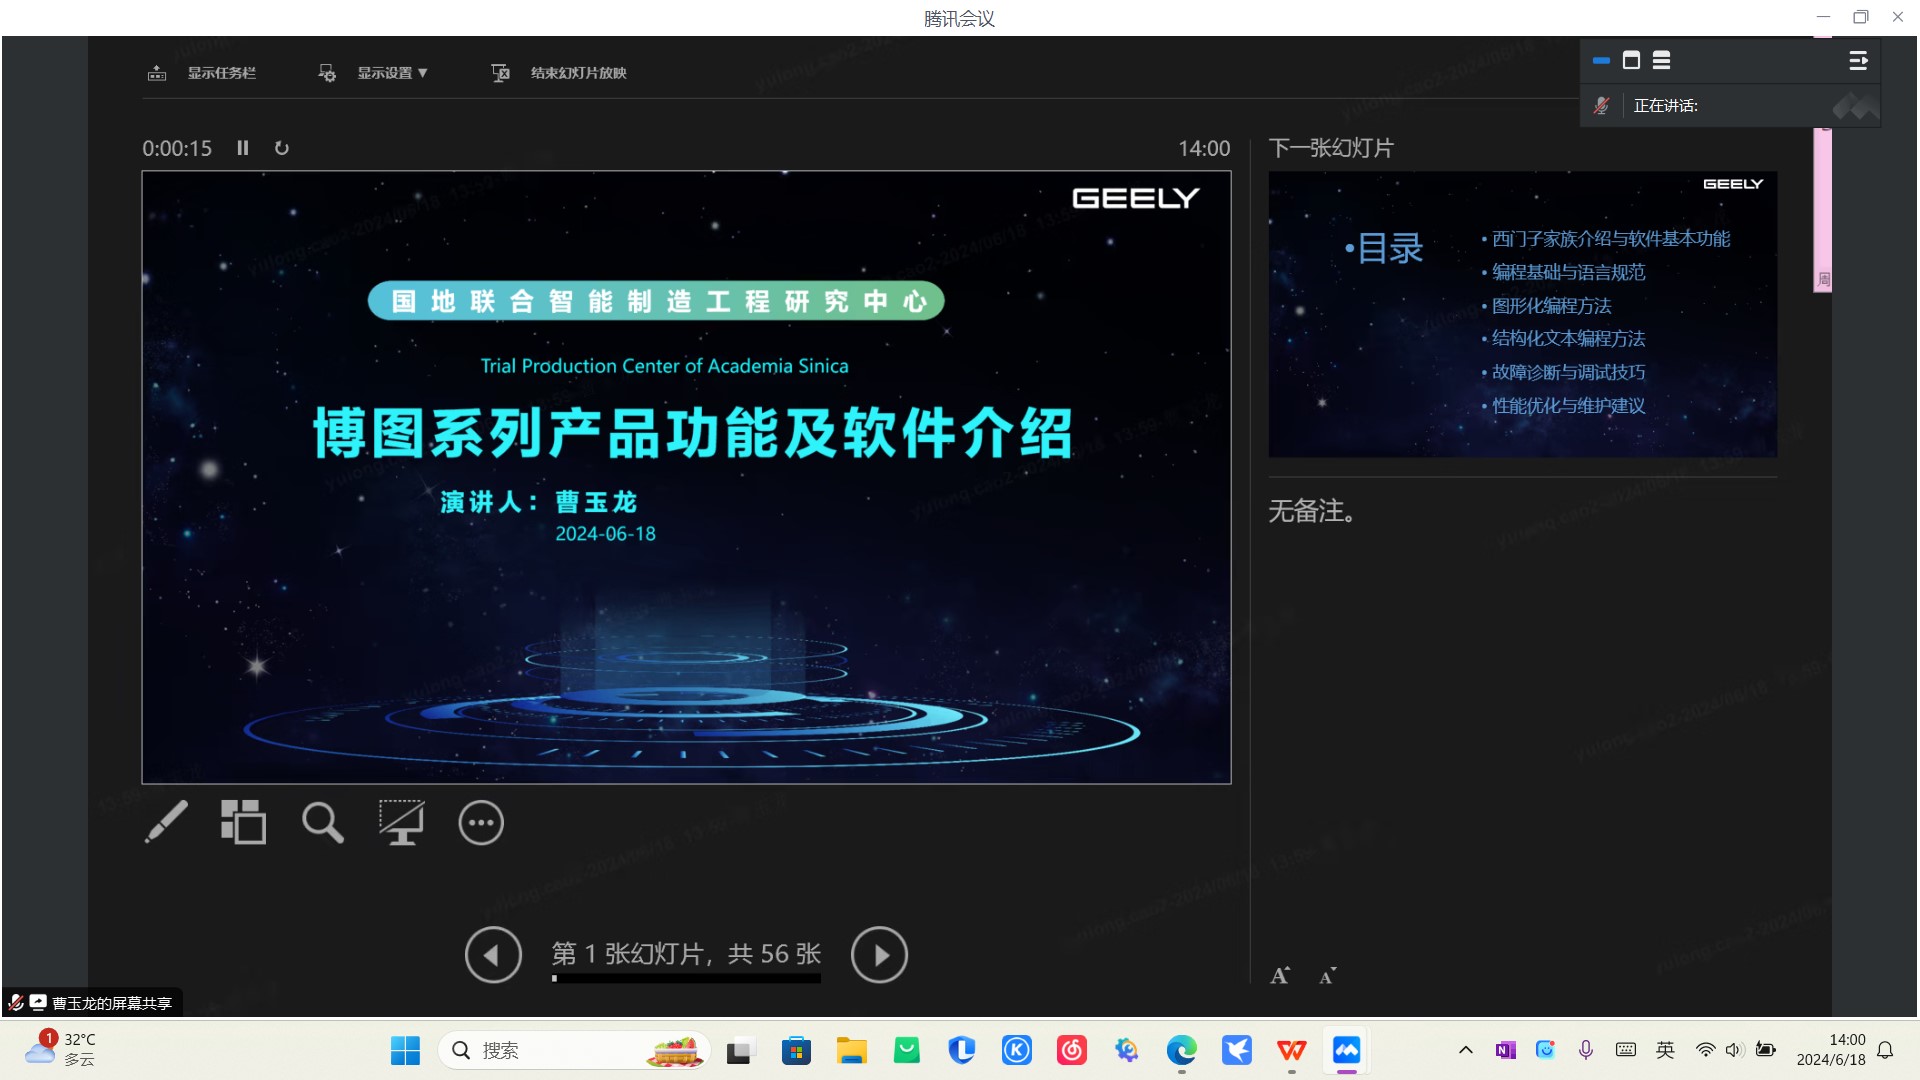The width and height of the screenshot is (1920, 1080).
Task: Click next-slide preview thumbnail with 目录
Action: pyautogui.click(x=1523, y=314)
